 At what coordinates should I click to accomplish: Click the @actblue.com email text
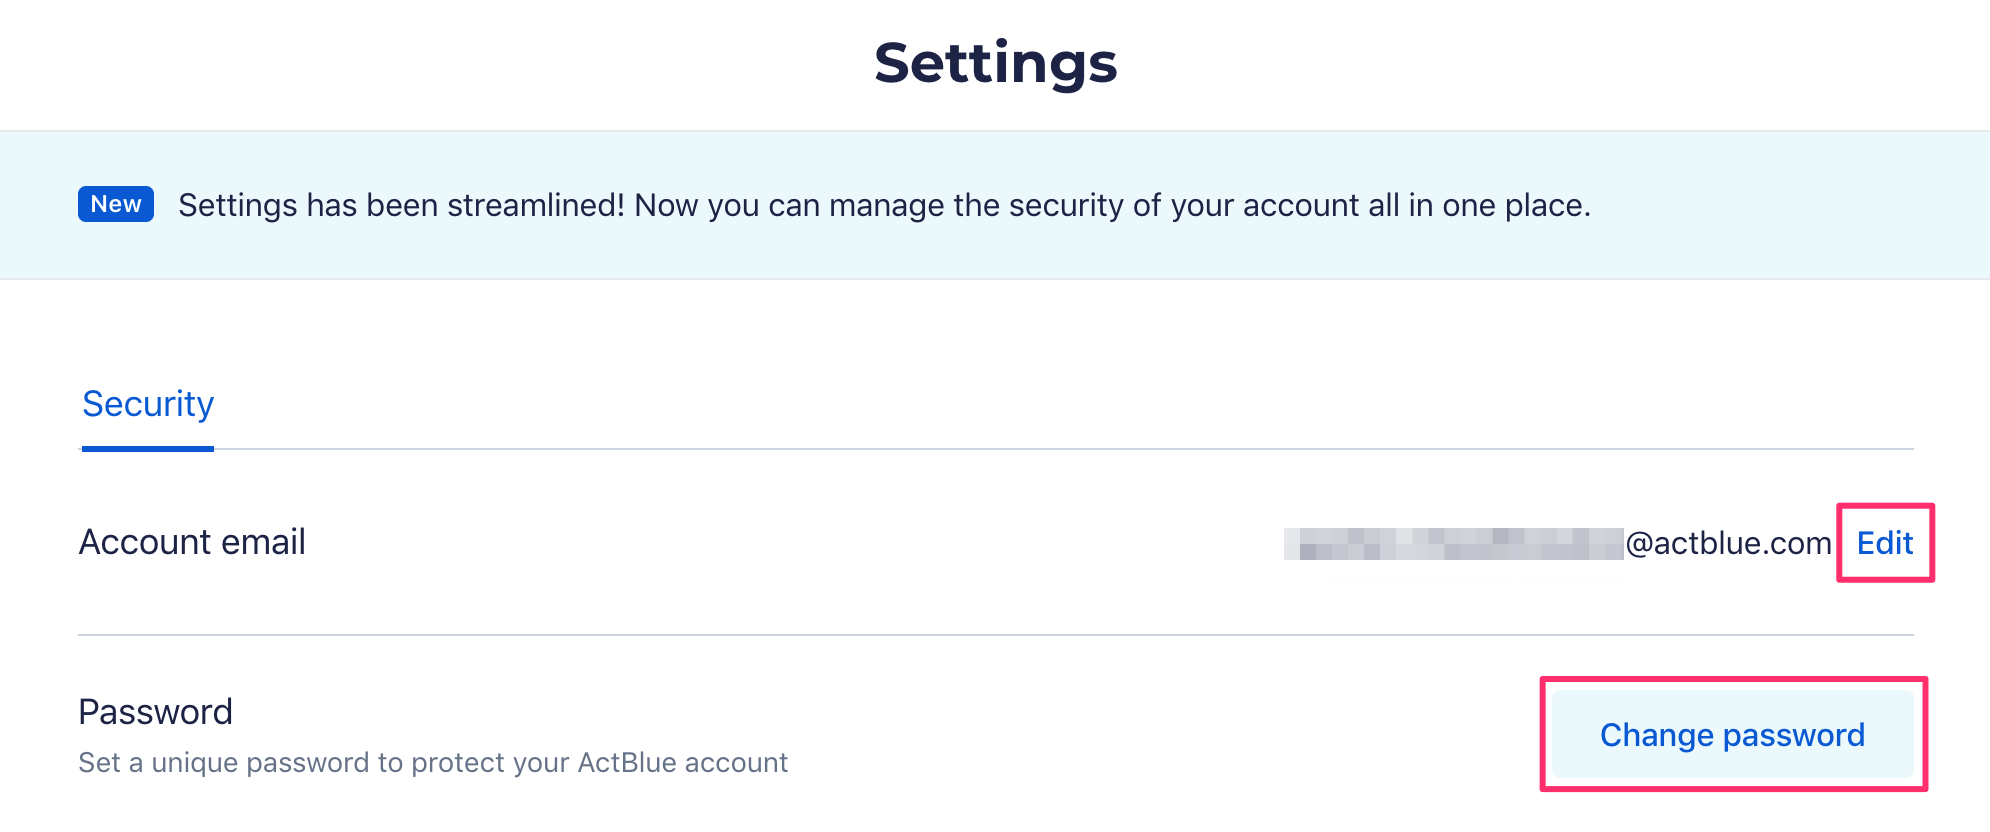[1728, 543]
